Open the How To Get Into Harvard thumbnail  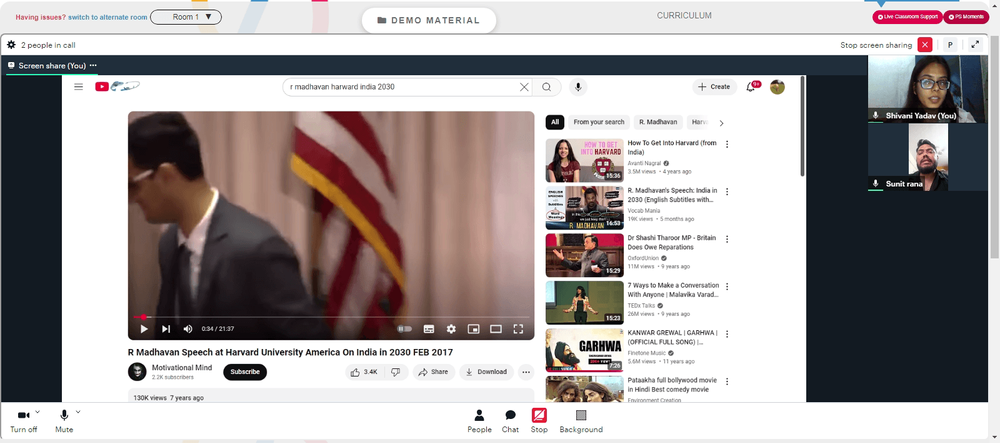pos(585,161)
